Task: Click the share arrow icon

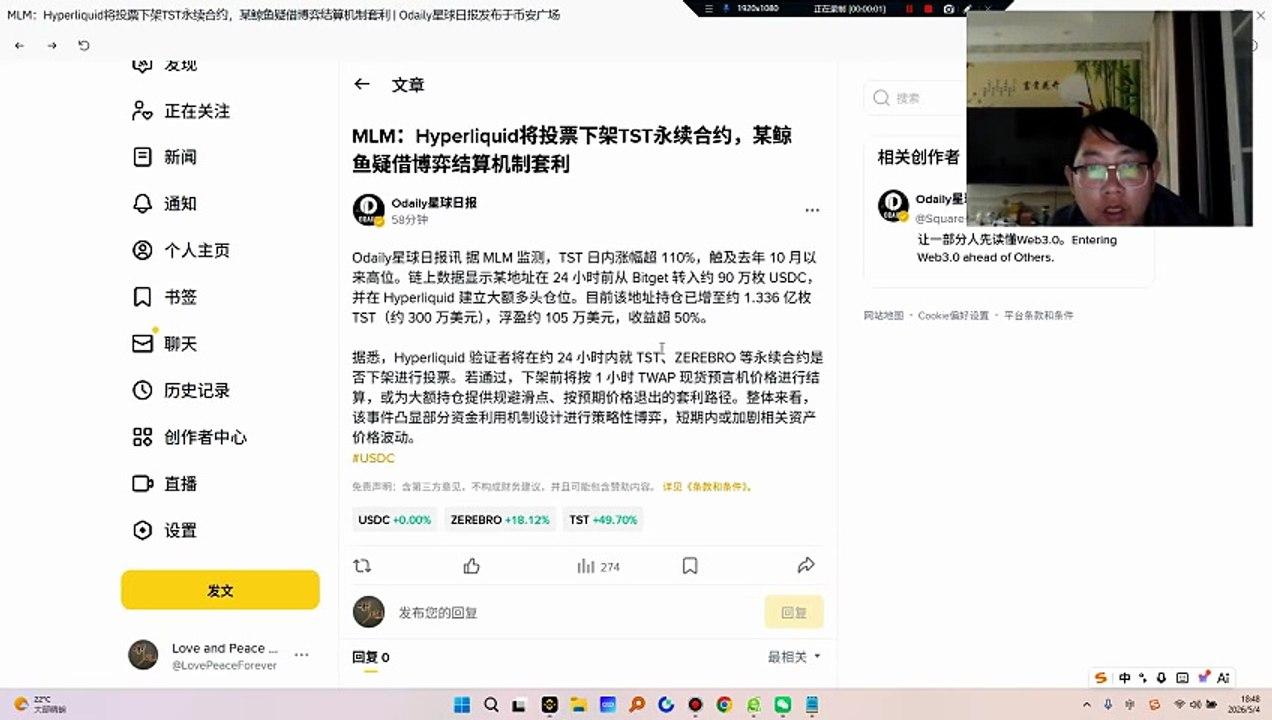Action: coord(806,566)
